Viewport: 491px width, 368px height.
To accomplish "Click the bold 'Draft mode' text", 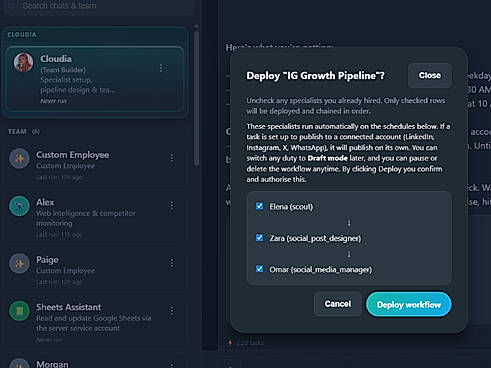I will pos(327,158).
